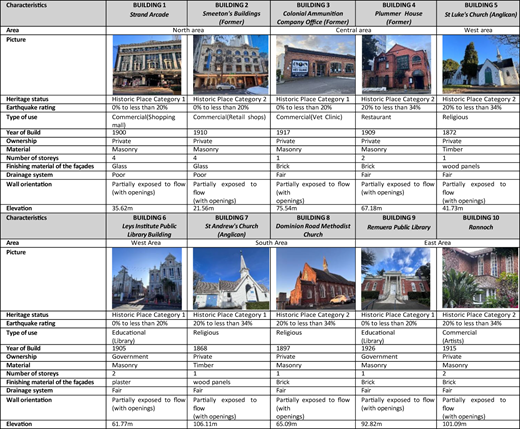The width and height of the screenshot is (520, 429).
Task: Click the upper 'Earthquake rating' row label
Action: 31,108
